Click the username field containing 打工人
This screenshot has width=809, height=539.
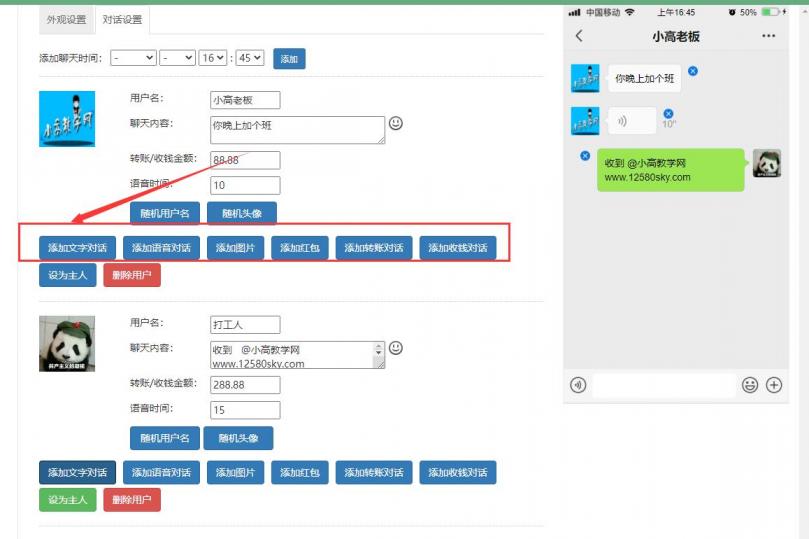point(245,324)
